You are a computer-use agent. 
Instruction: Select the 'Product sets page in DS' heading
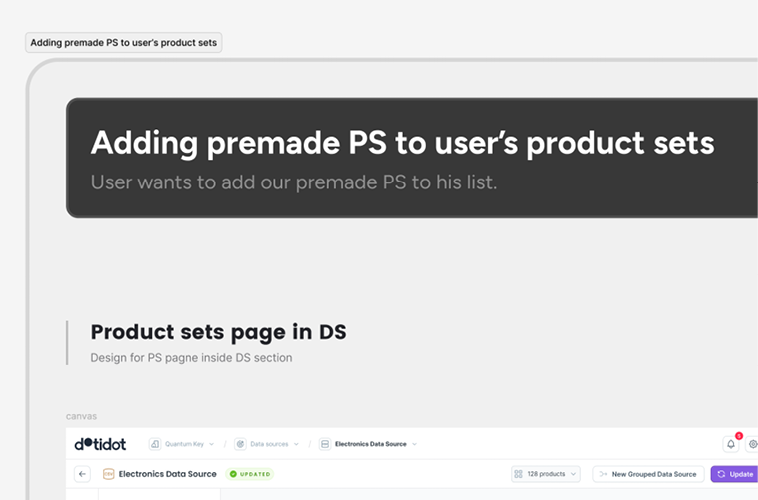(x=218, y=332)
